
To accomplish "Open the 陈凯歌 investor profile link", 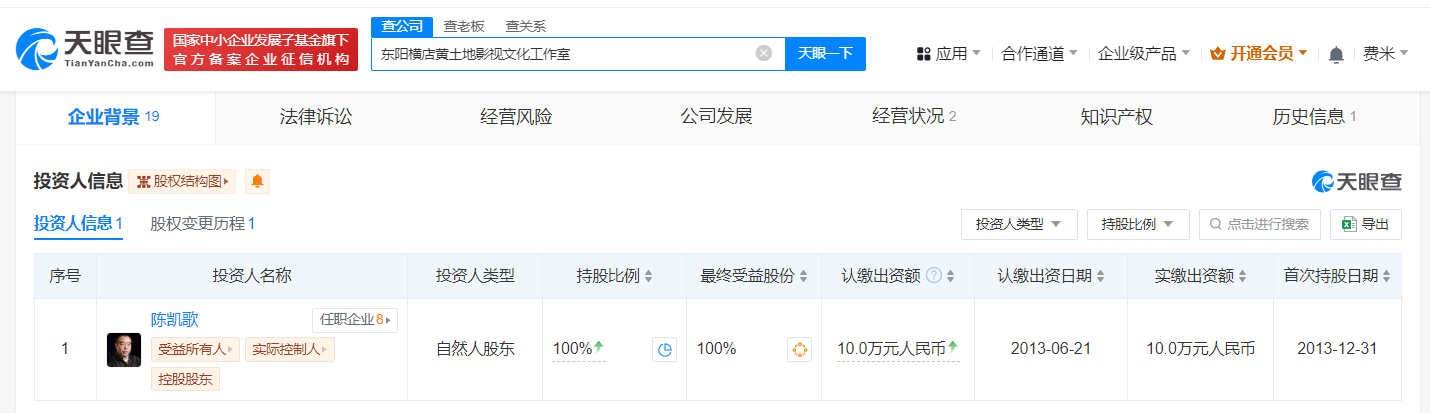I will click(175, 320).
